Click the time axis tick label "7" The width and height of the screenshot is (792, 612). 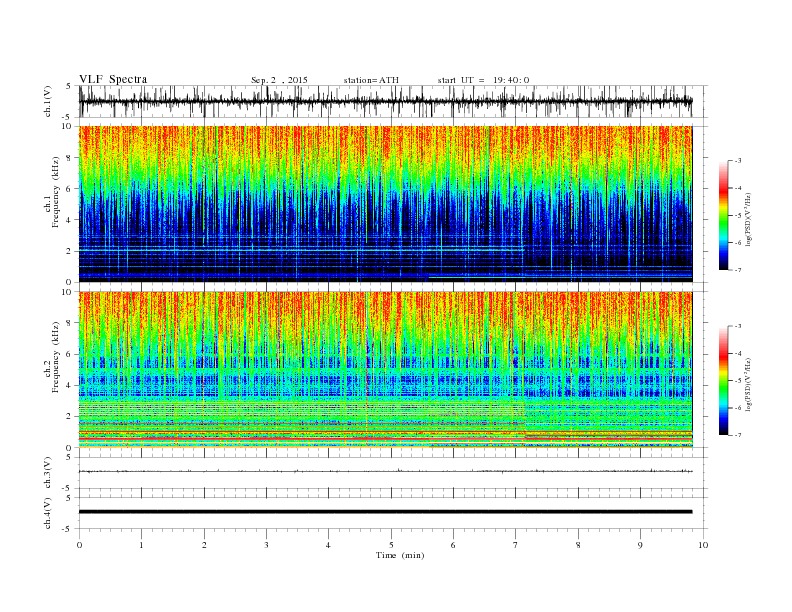pyautogui.click(x=516, y=545)
